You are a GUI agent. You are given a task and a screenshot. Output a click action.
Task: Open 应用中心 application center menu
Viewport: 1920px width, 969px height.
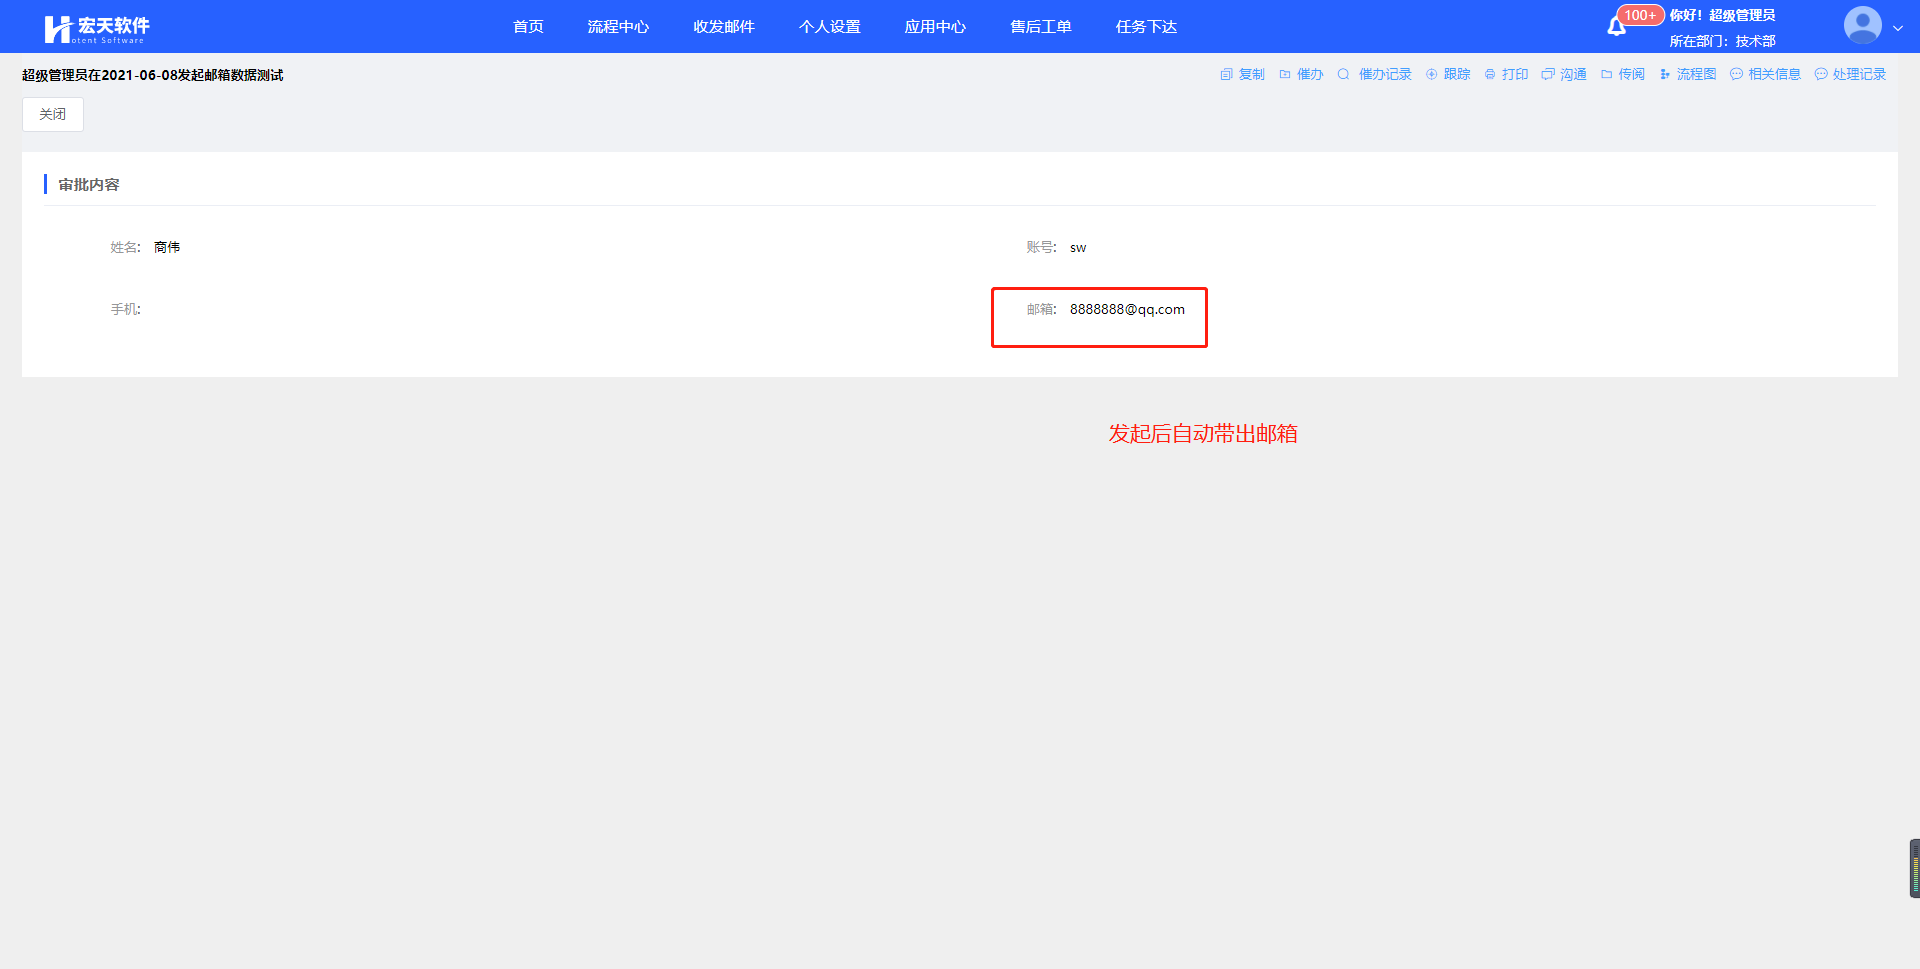coord(935,27)
